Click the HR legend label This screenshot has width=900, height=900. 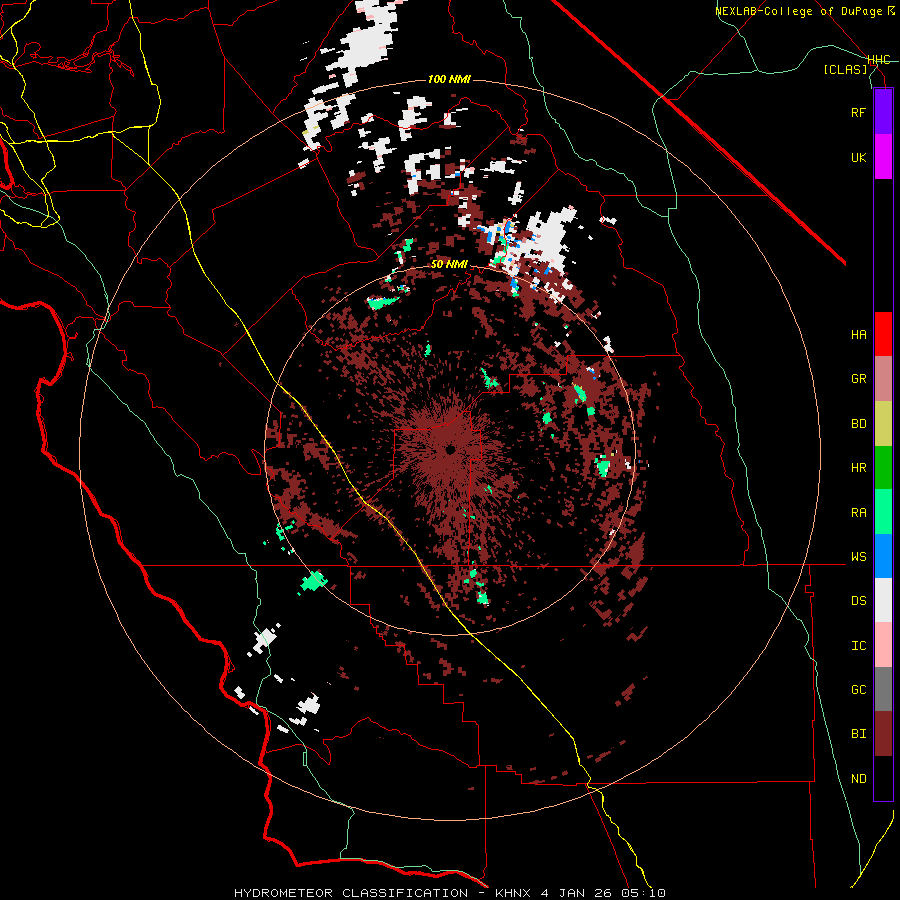858,468
